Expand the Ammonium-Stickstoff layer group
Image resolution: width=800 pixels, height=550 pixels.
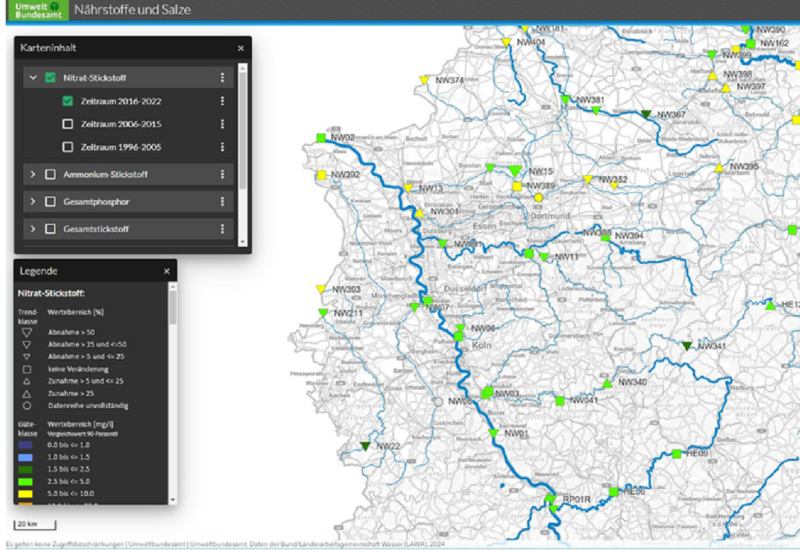click(33, 174)
